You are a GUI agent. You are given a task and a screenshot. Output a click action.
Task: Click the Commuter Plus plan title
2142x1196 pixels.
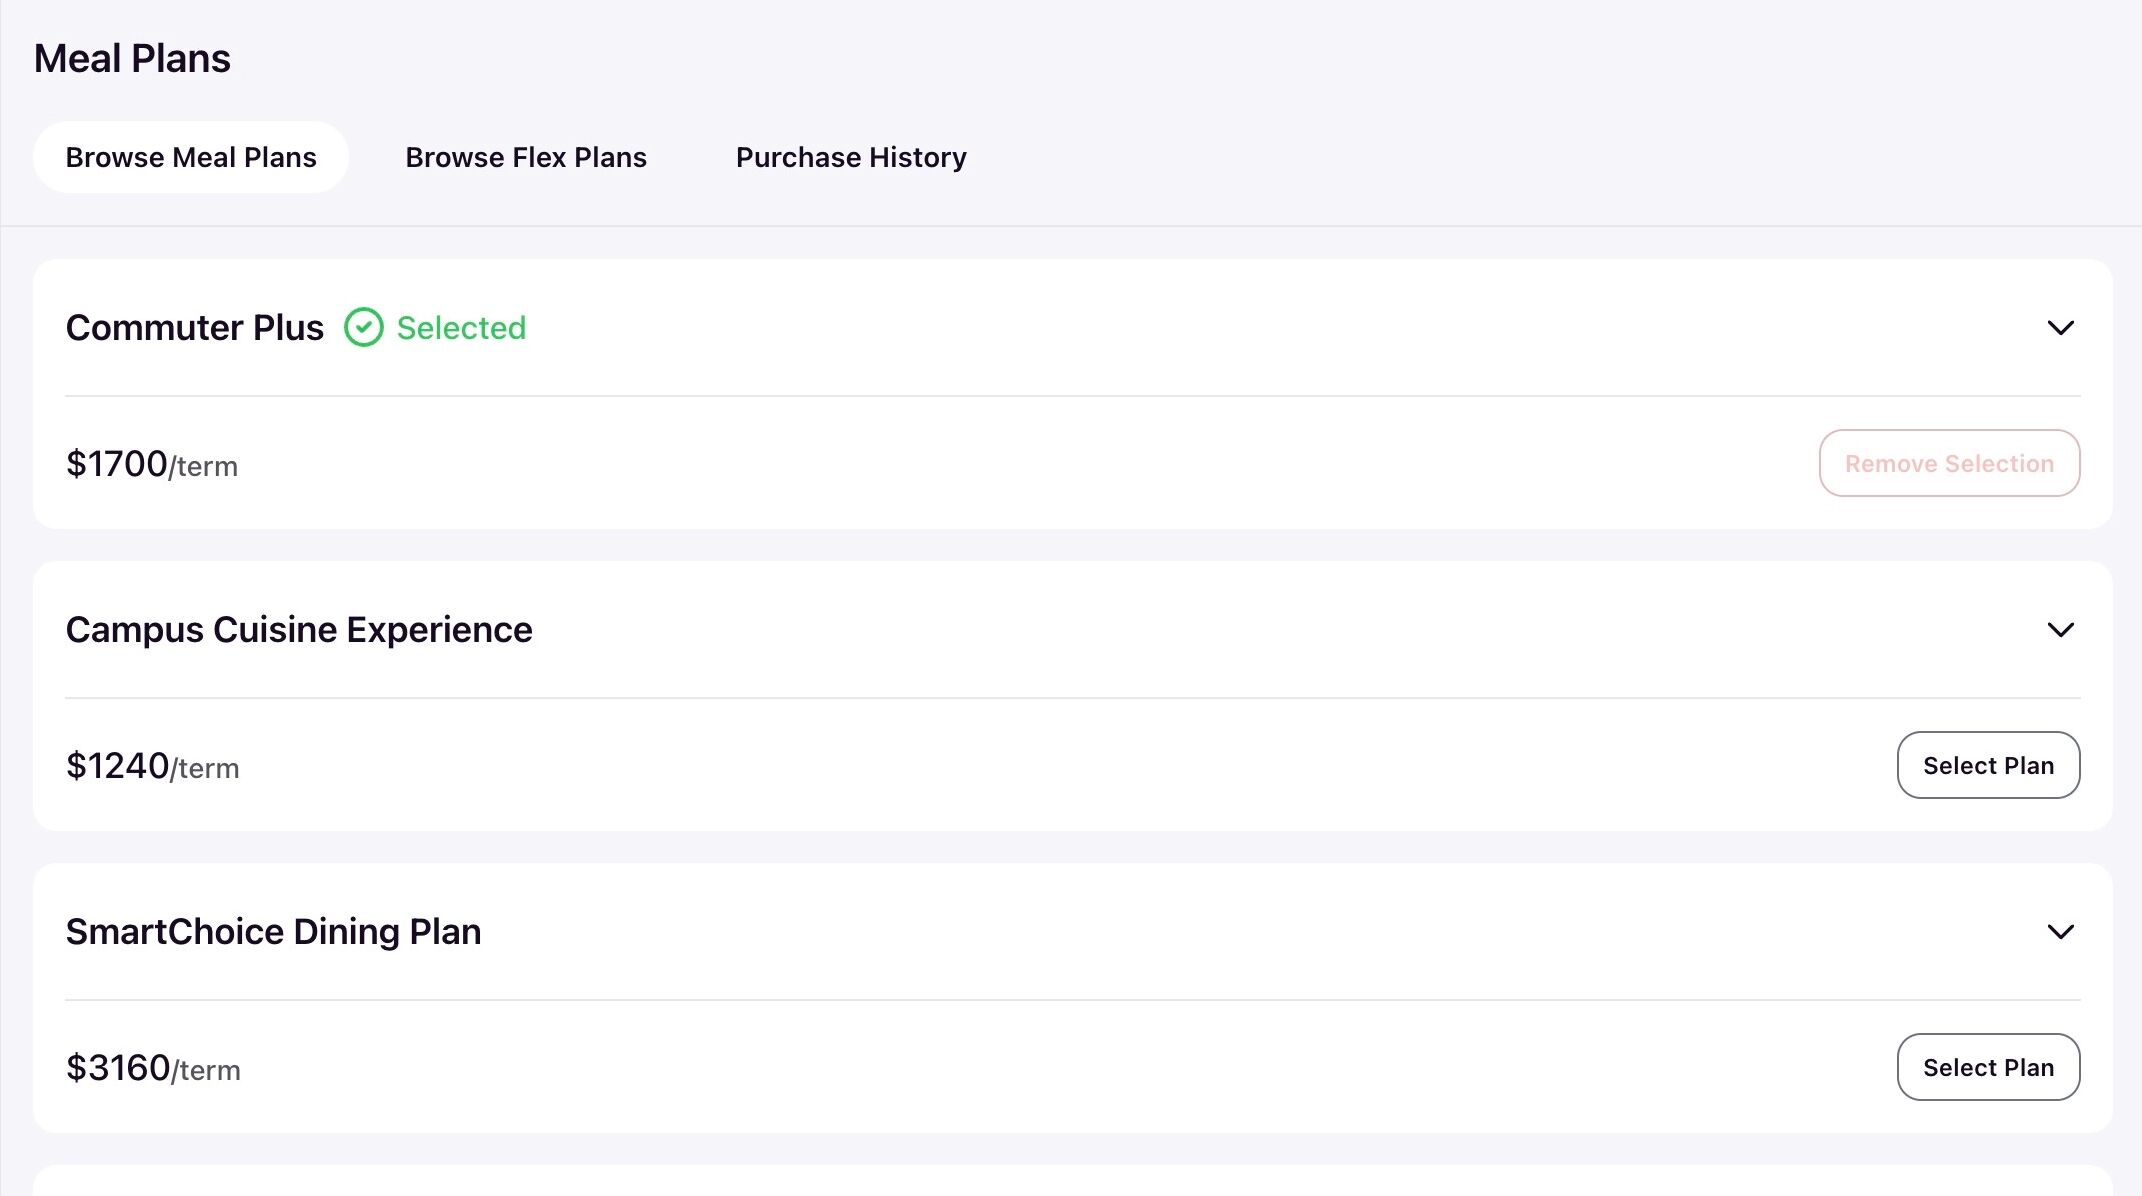(195, 328)
